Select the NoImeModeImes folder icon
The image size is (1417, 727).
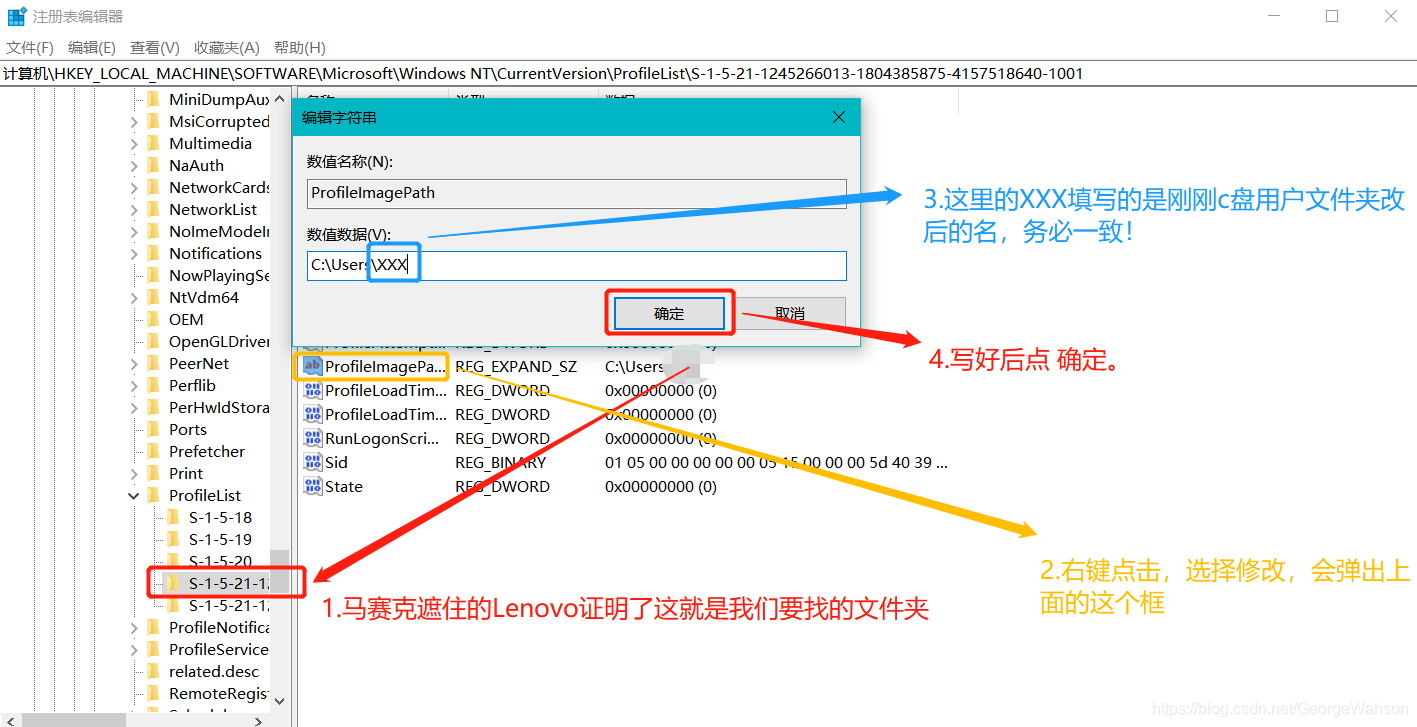[x=153, y=231]
